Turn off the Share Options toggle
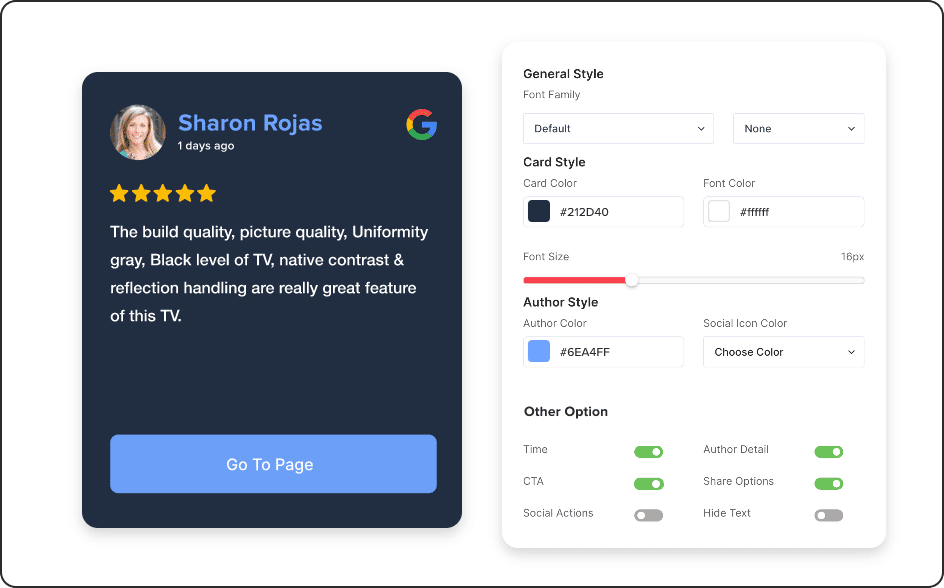The height and width of the screenshot is (588, 944). click(x=828, y=484)
